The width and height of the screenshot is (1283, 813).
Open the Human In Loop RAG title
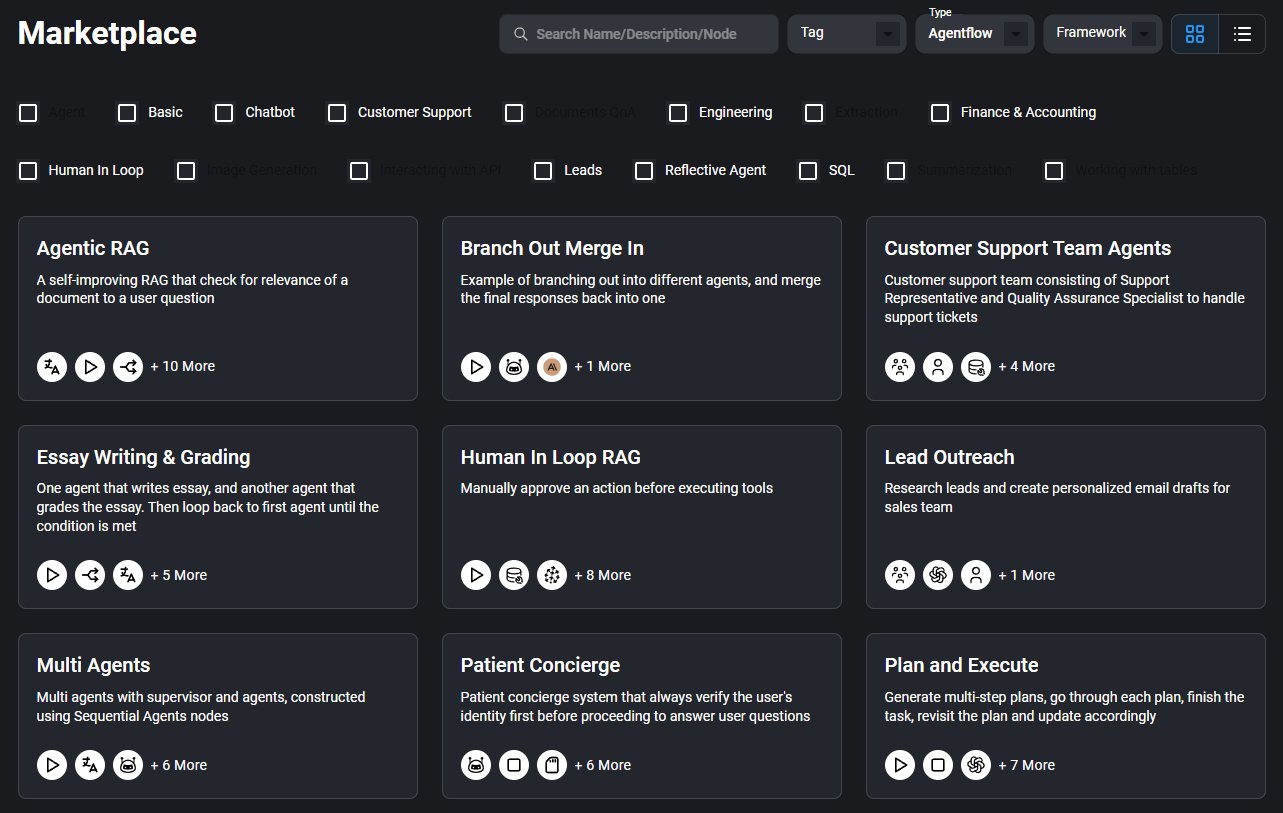551,457
